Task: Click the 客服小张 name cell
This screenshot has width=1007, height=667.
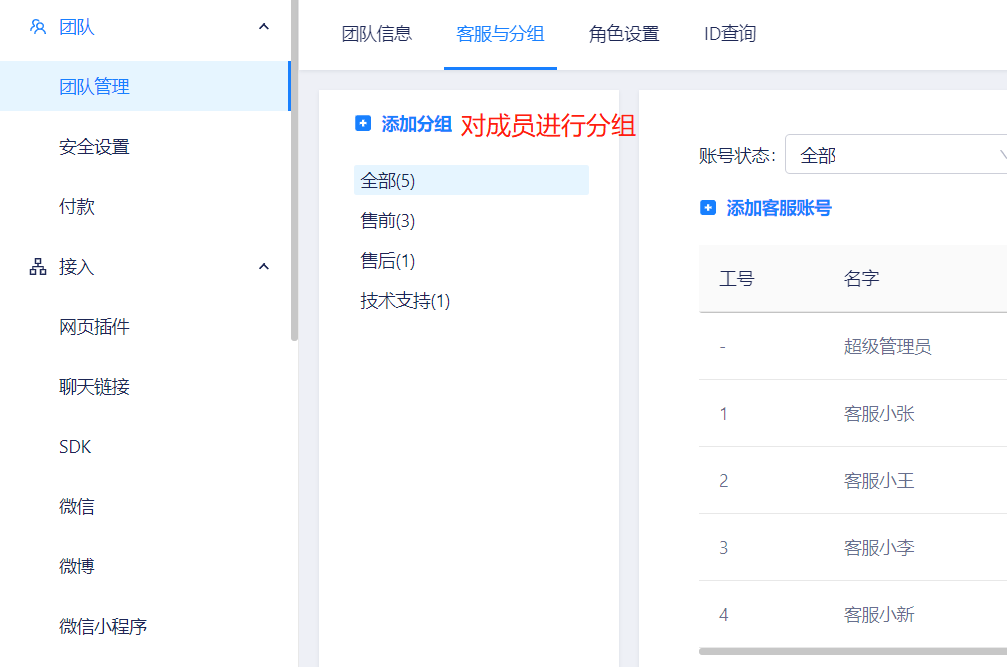Action: 879,413
